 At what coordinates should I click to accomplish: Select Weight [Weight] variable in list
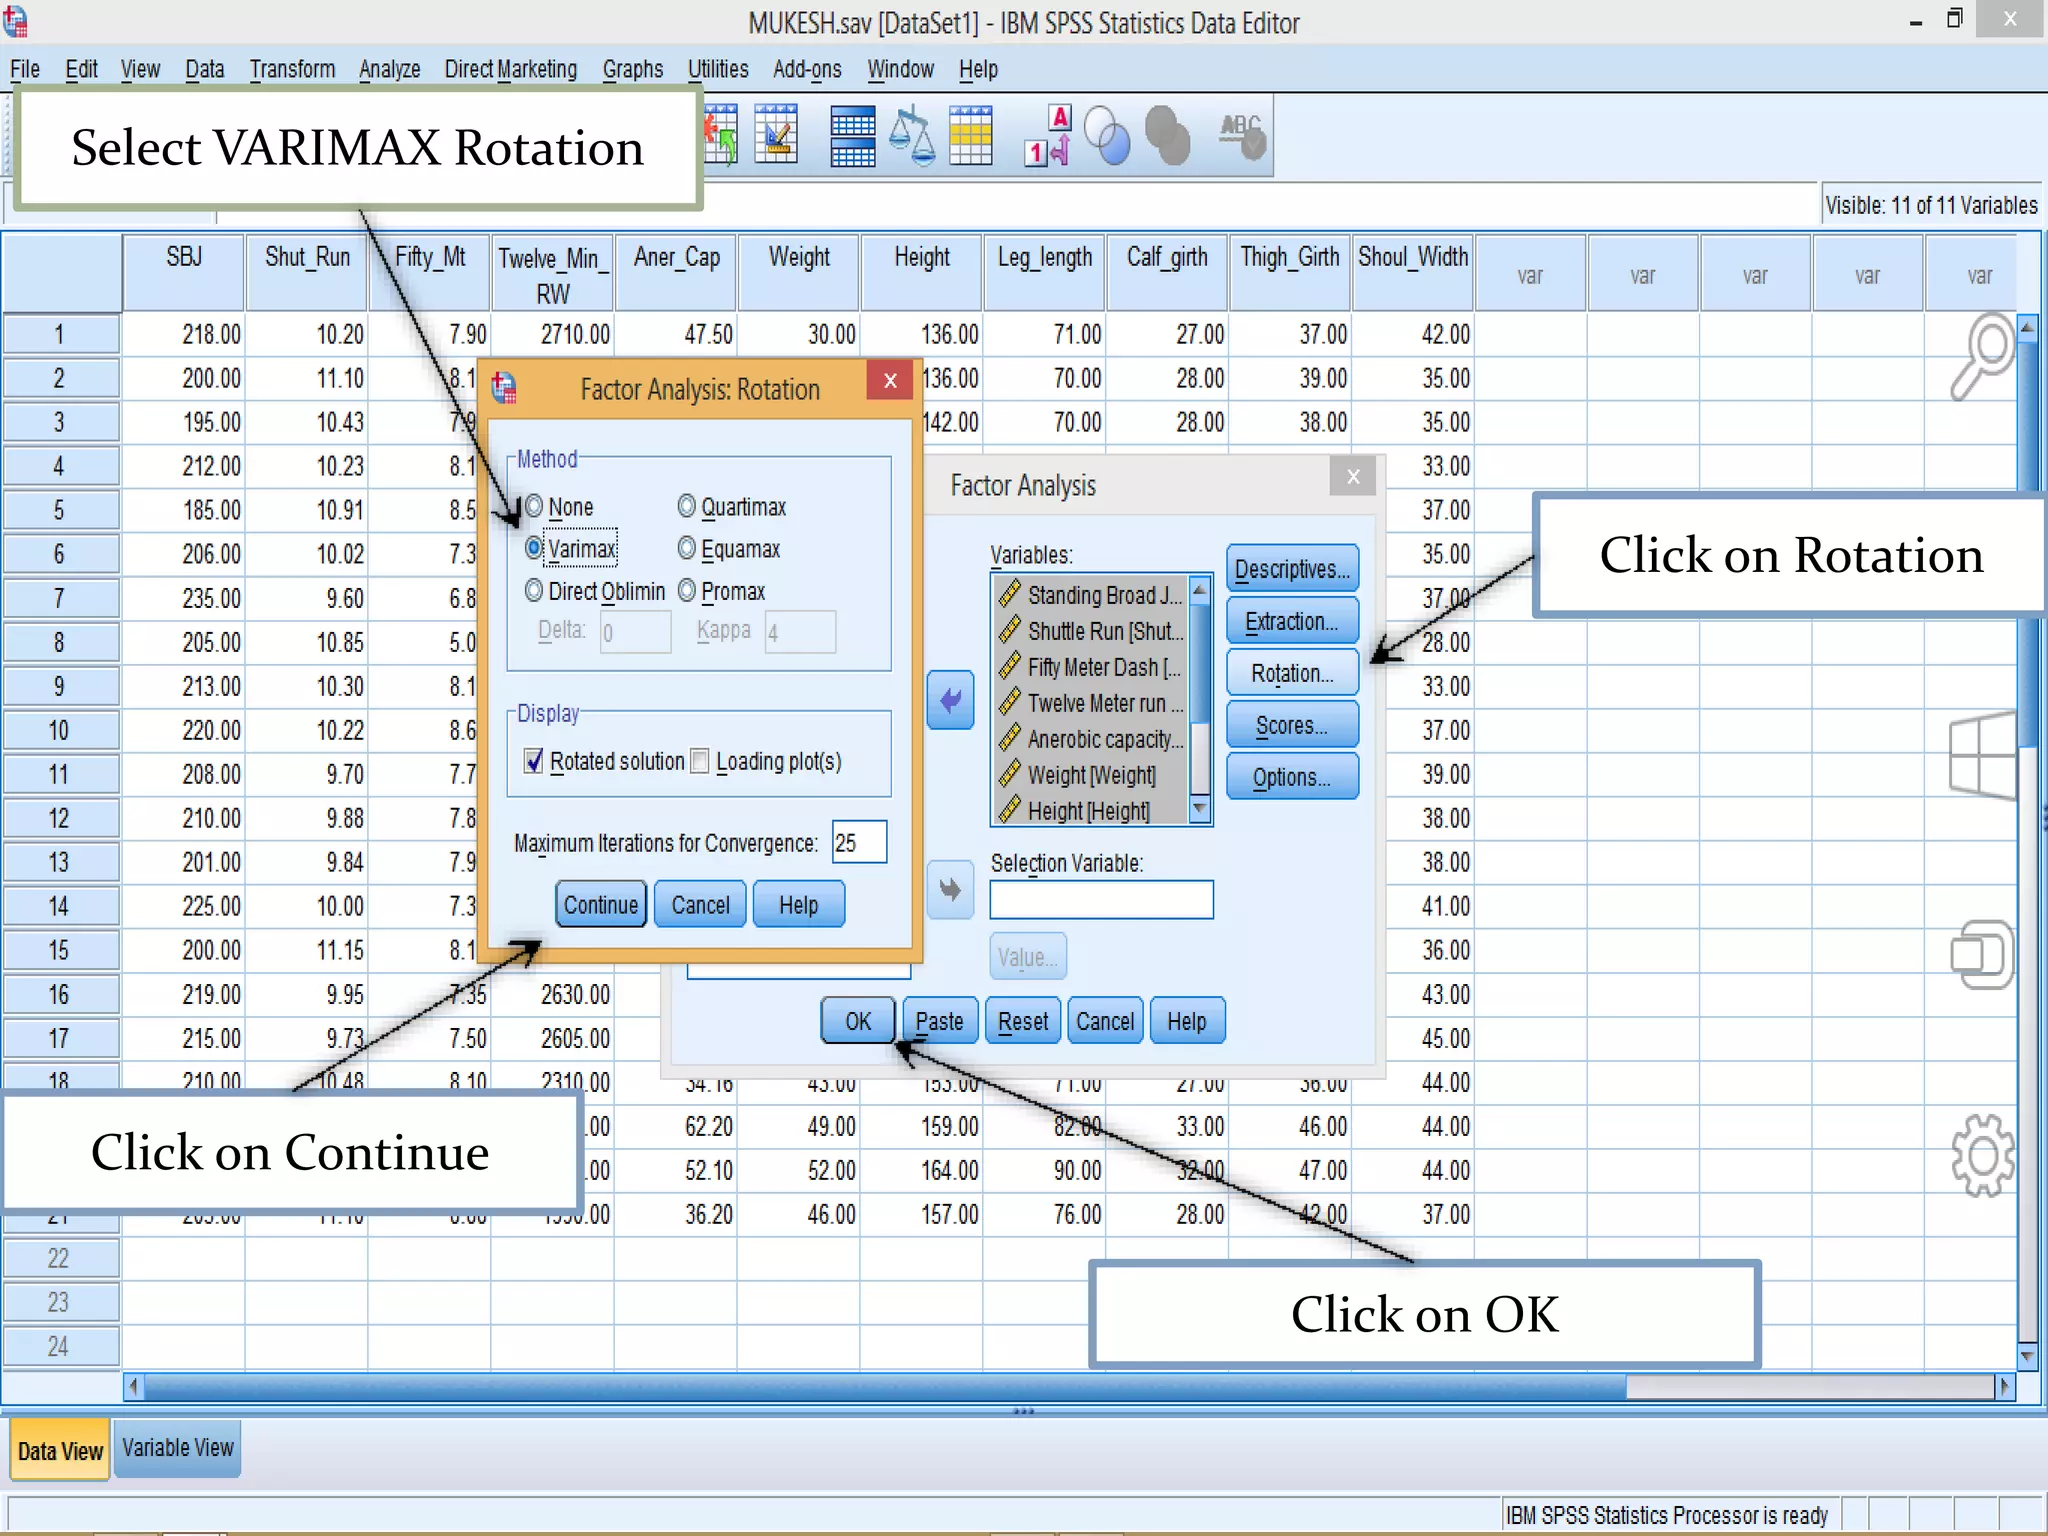[x=1091, y=775]
